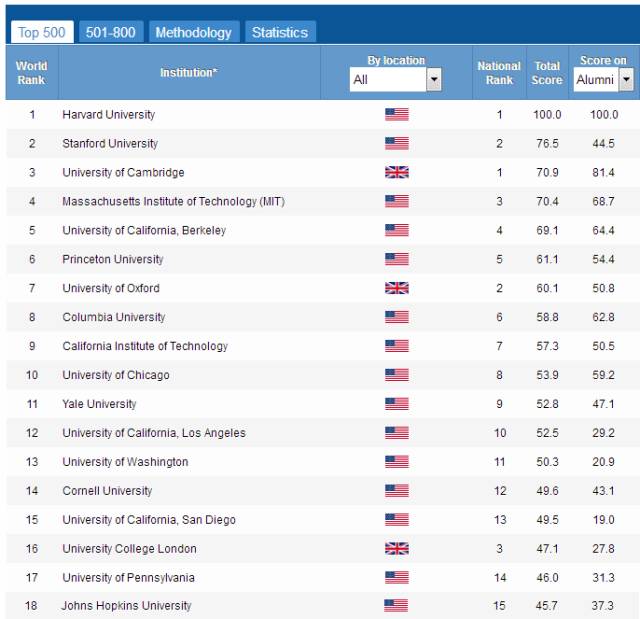640x619 pixels.
Task: Click the US flag in Princeton University row
Action: (397, 260)
